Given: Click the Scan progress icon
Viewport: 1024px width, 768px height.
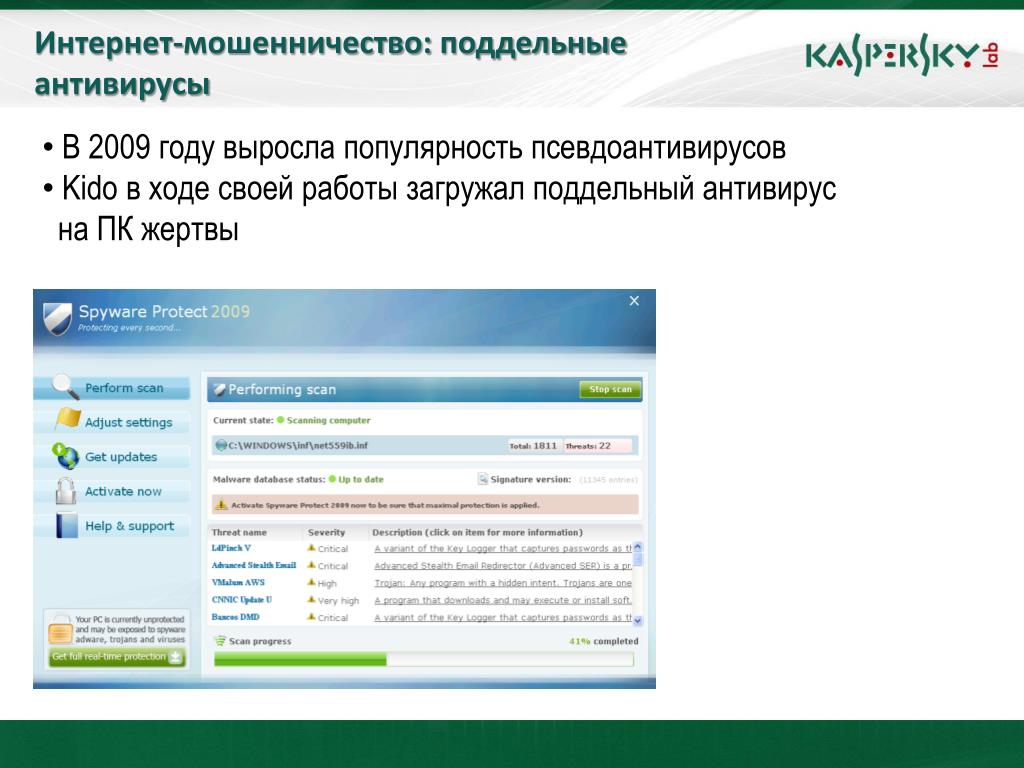Looking at the screenshot, I should point(220,641).
